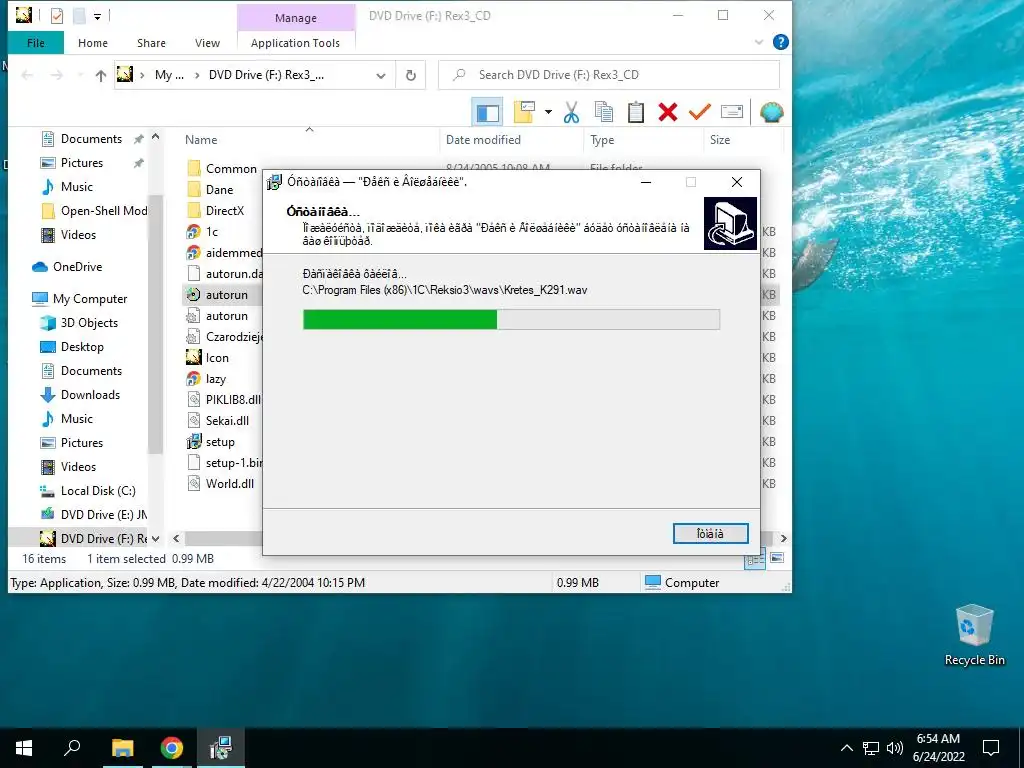Screen dimensions: 1024x768
Task: Click the search DVD Drive box
Action: point(609,75)
